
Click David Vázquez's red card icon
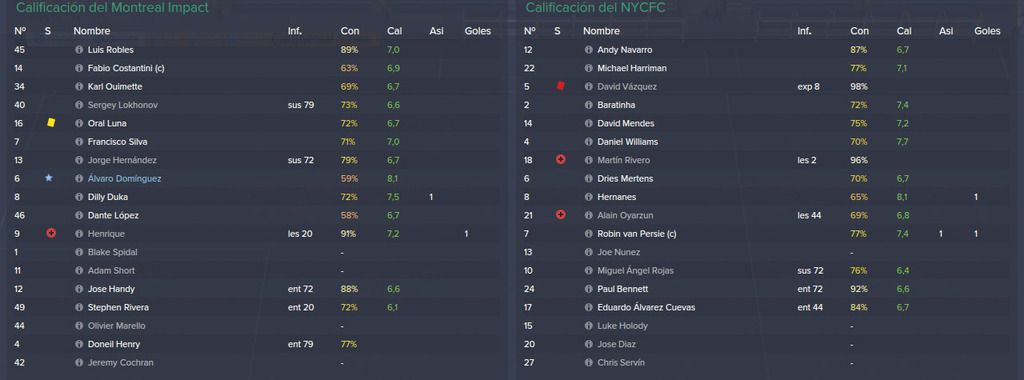(x=560, y=86)
